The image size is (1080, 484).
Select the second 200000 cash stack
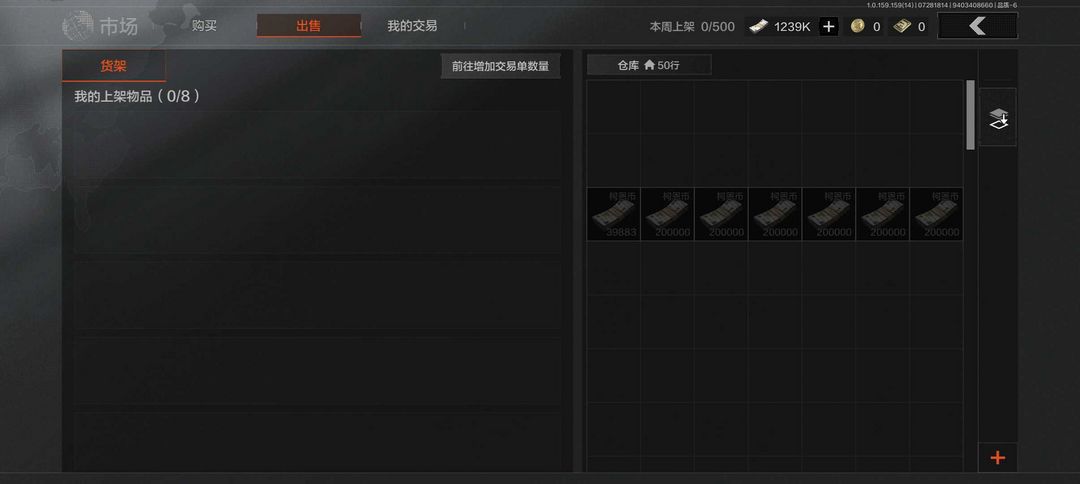(x=721, y=214)
